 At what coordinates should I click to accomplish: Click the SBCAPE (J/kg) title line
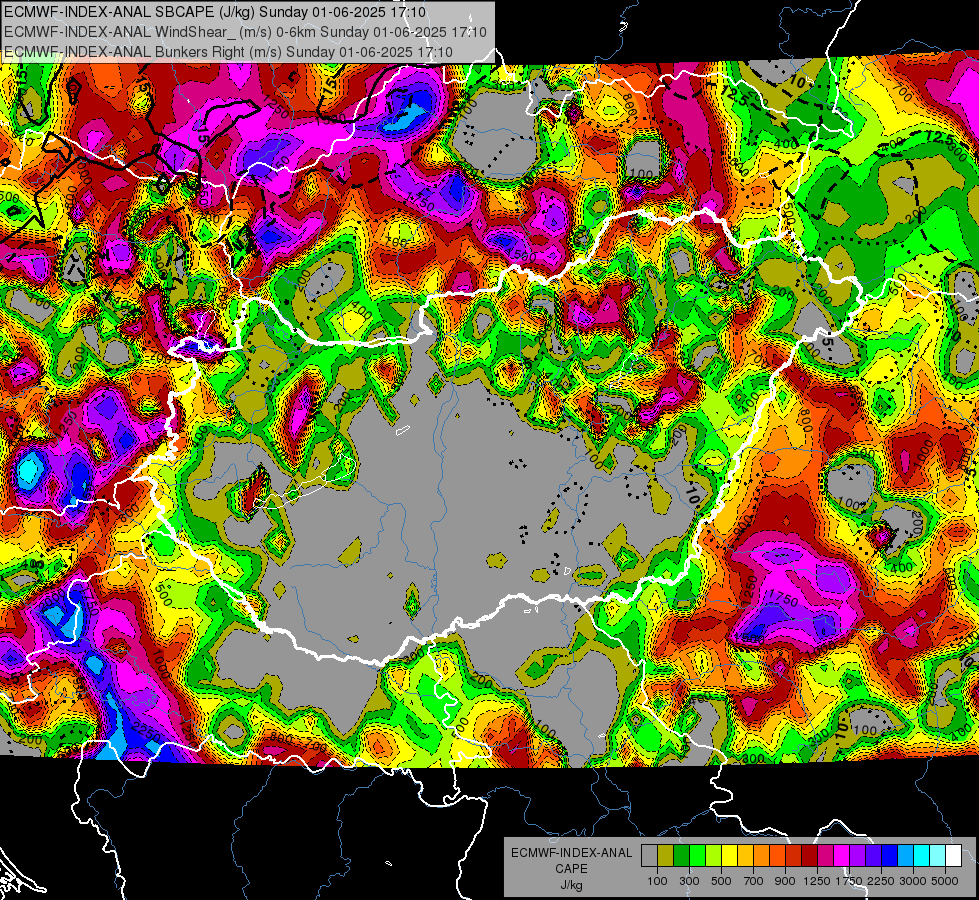(215, 12)
